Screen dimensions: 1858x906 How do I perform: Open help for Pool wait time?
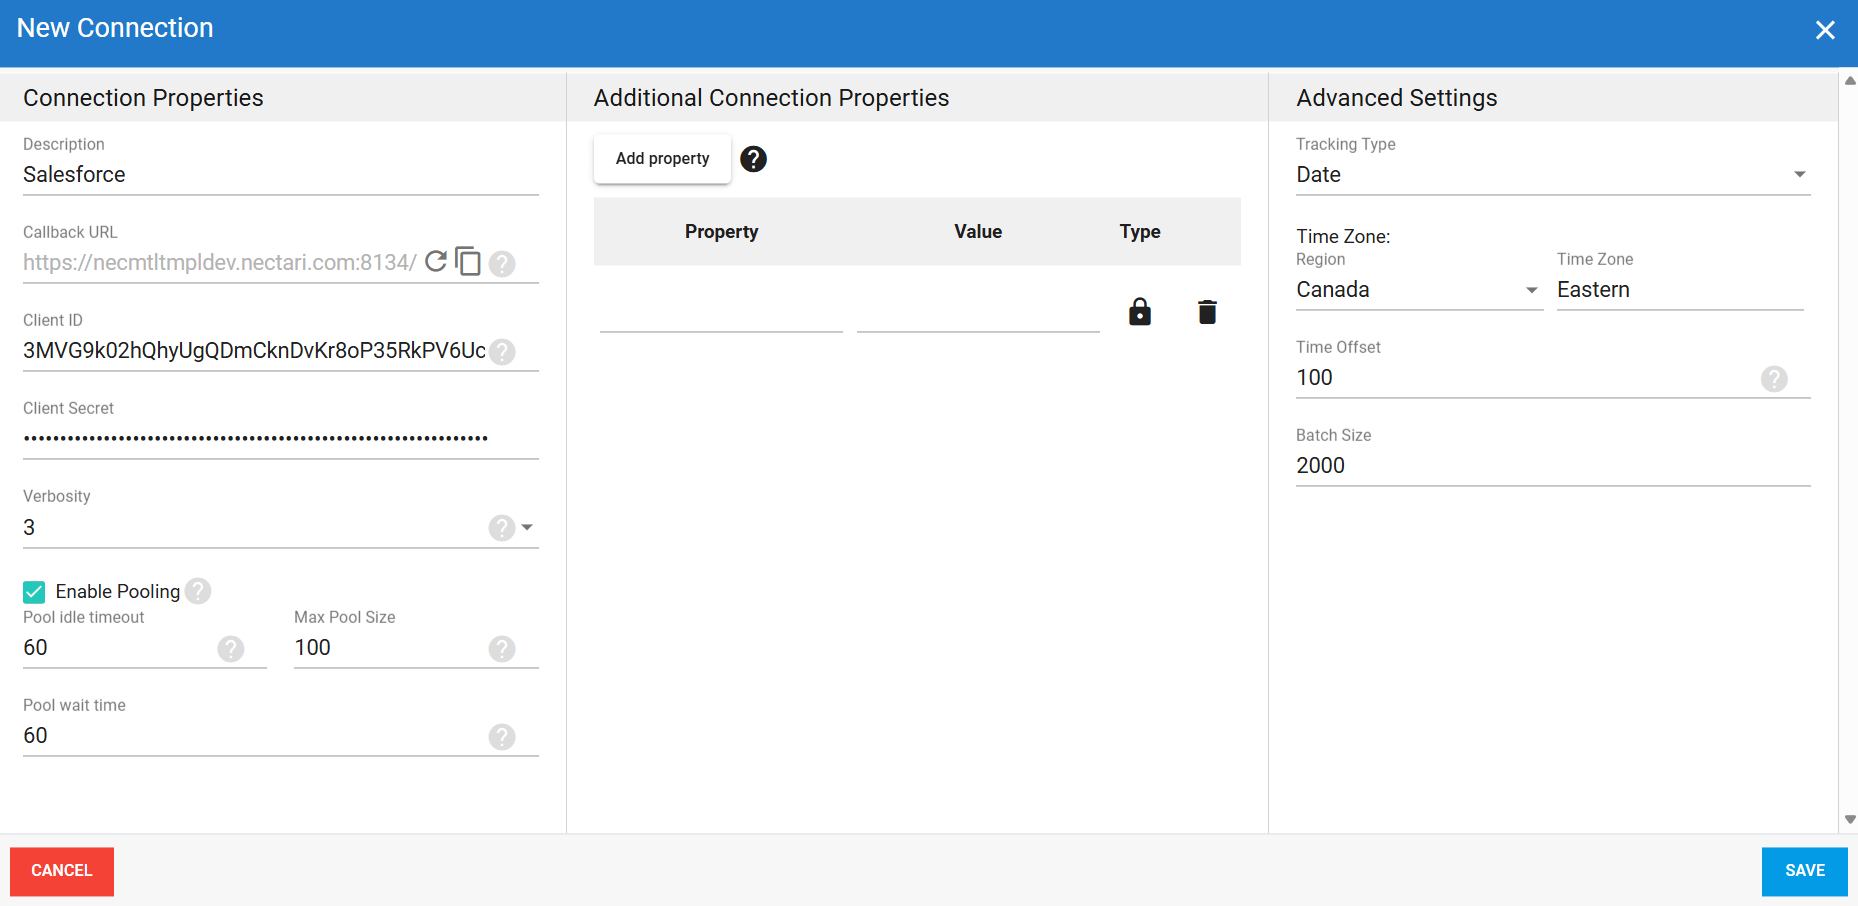pyautogui.click(x=502, y=737)
